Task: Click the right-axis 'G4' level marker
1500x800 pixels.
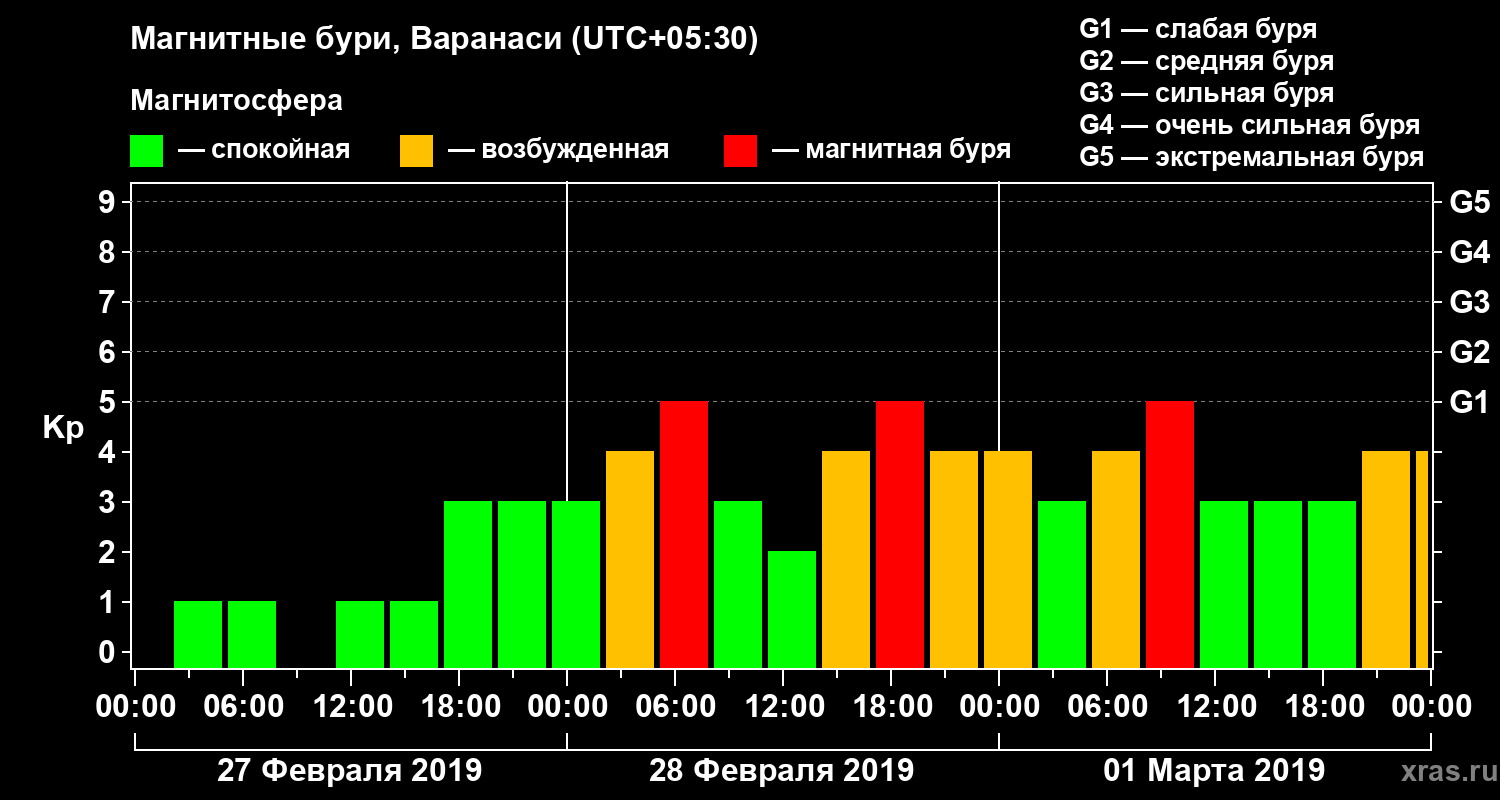Action: pos(1469,252)
